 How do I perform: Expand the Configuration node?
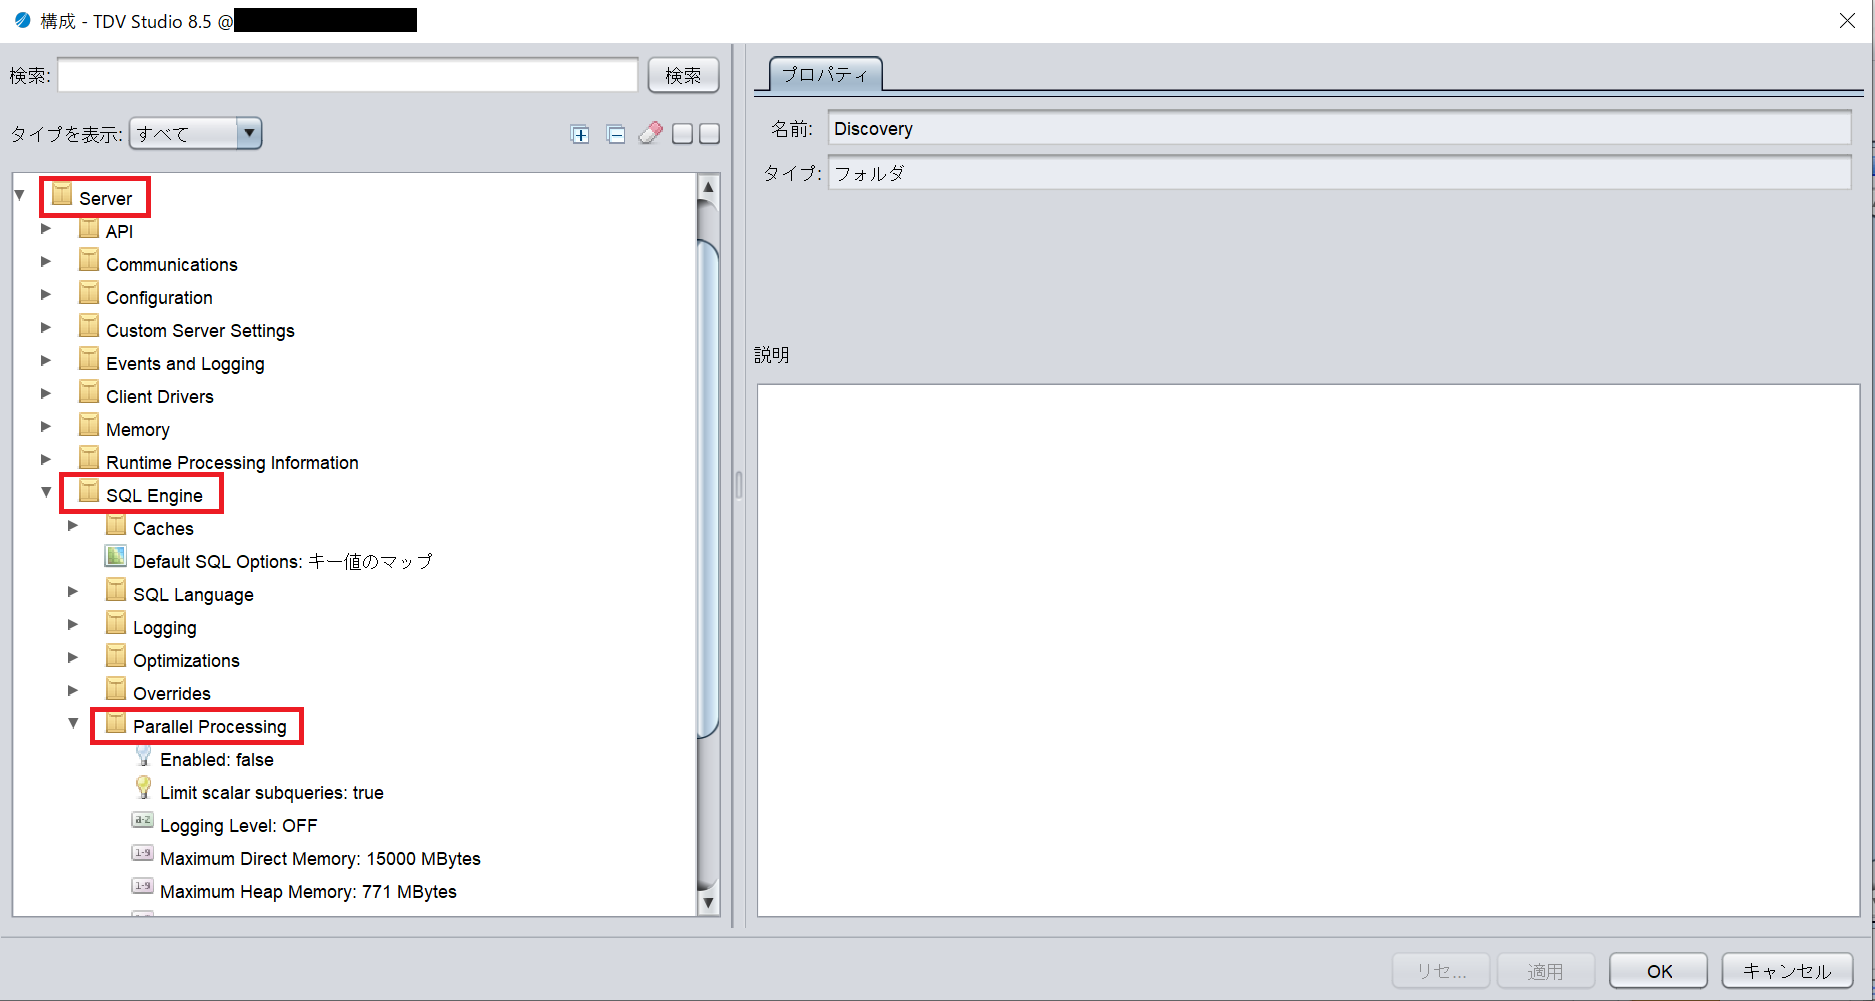[x=46, y=294]
